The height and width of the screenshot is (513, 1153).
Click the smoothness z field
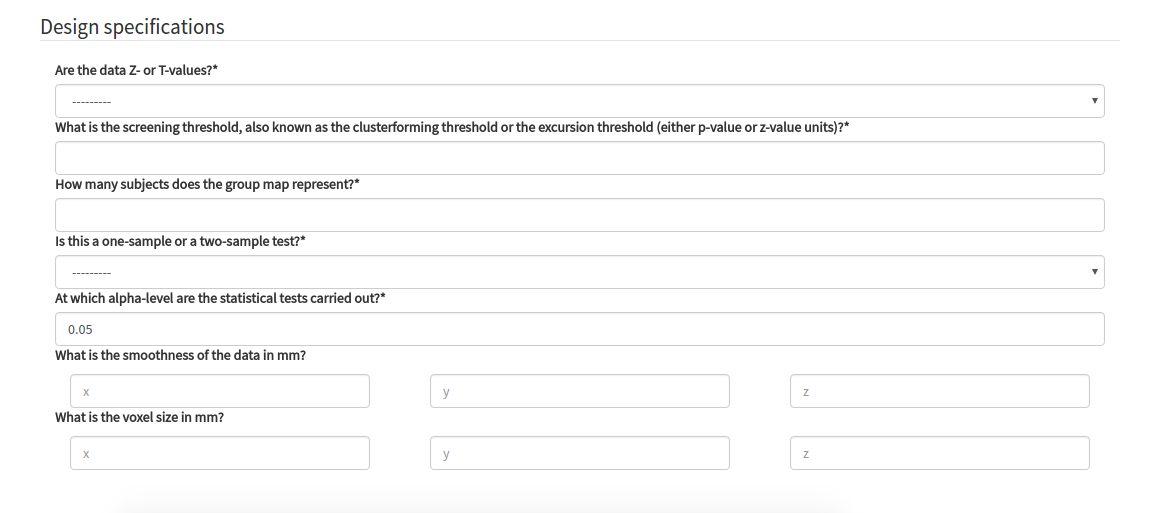coord(940,391)
